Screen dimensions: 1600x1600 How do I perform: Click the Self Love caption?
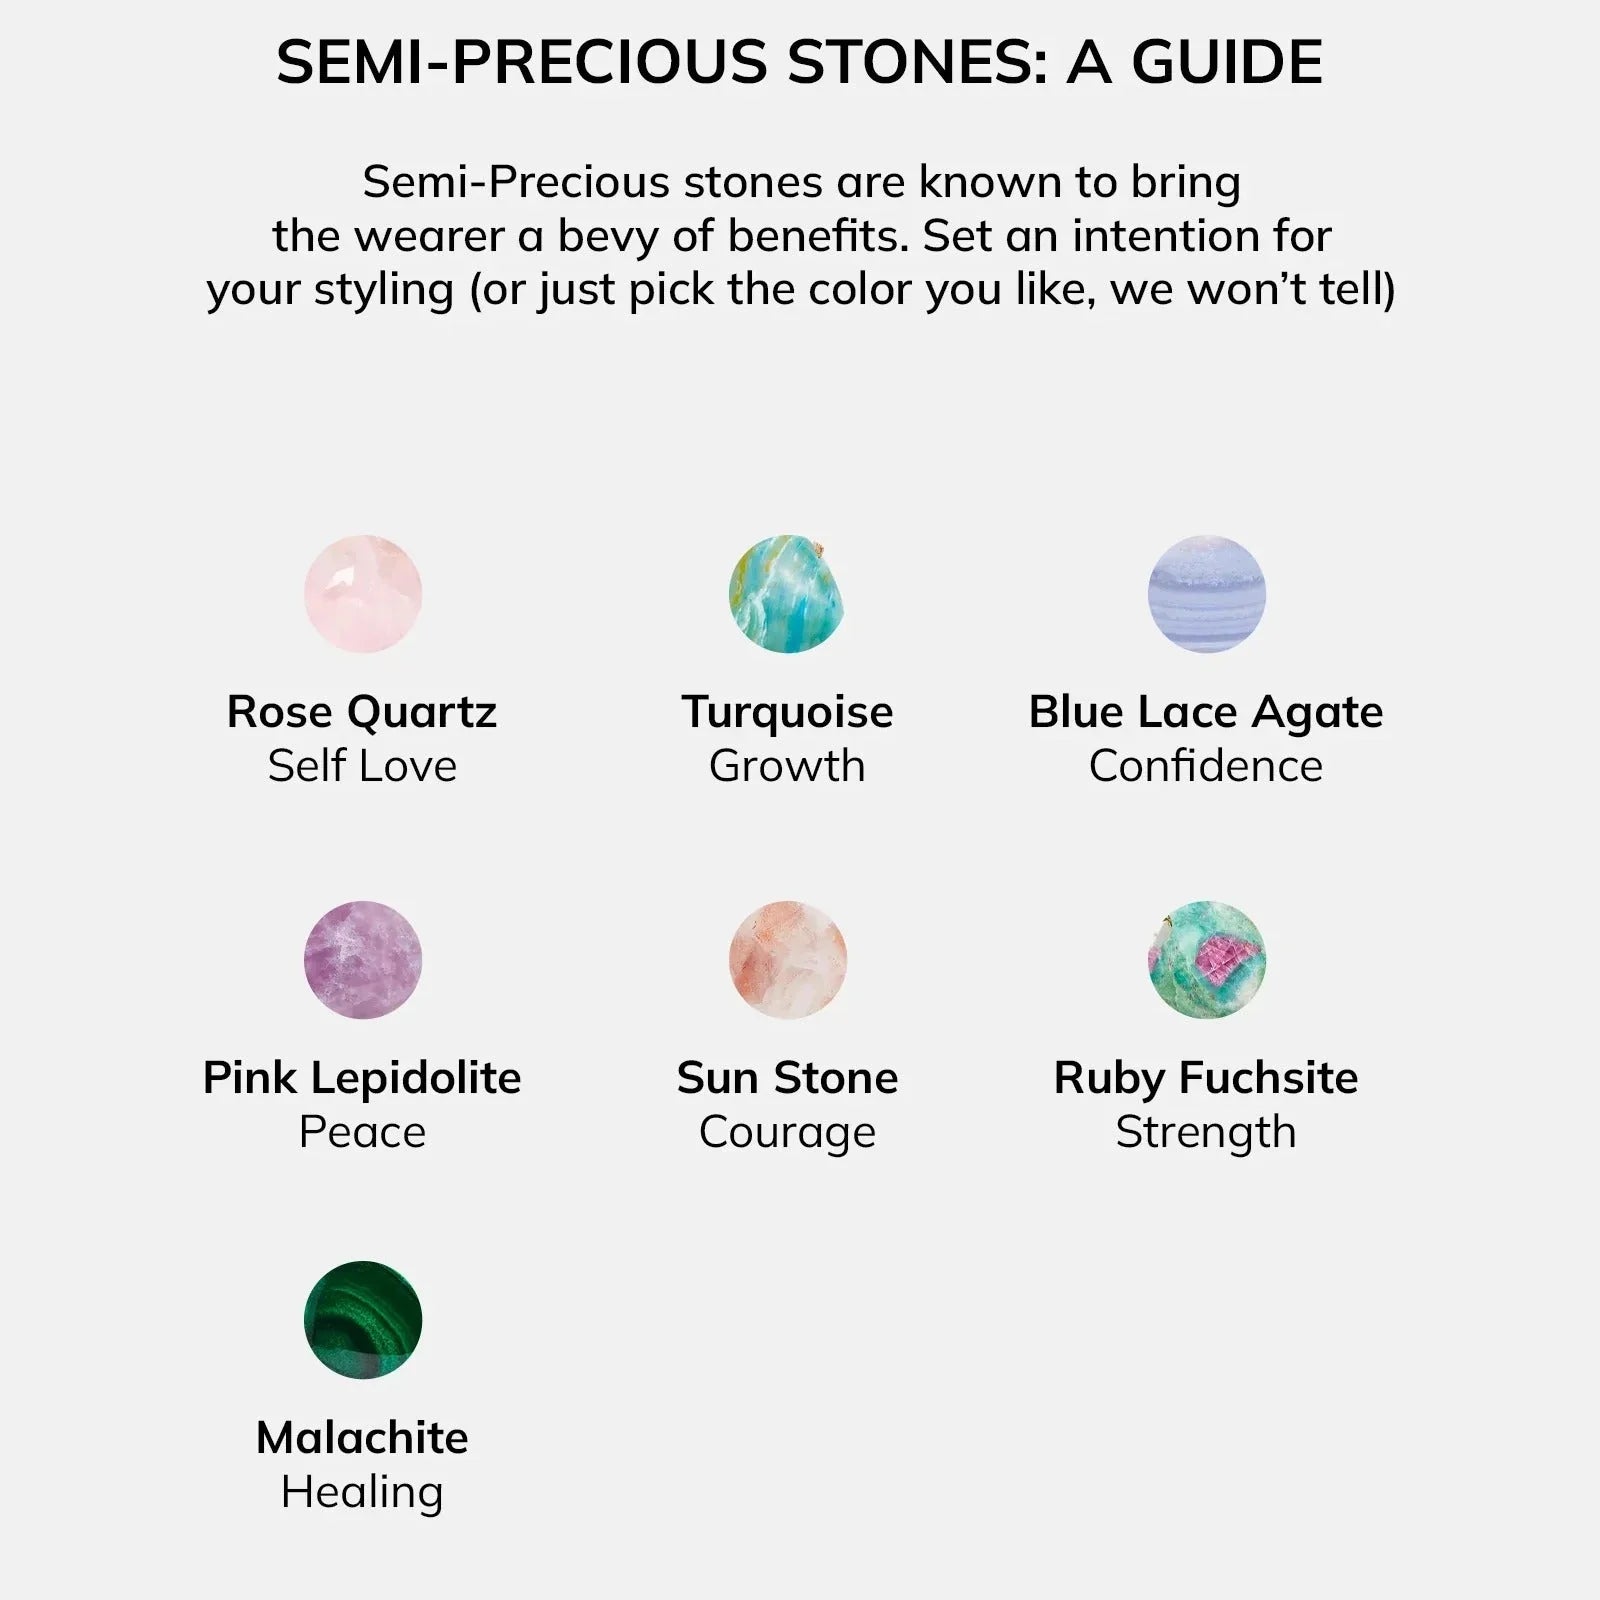pos(362,766)
